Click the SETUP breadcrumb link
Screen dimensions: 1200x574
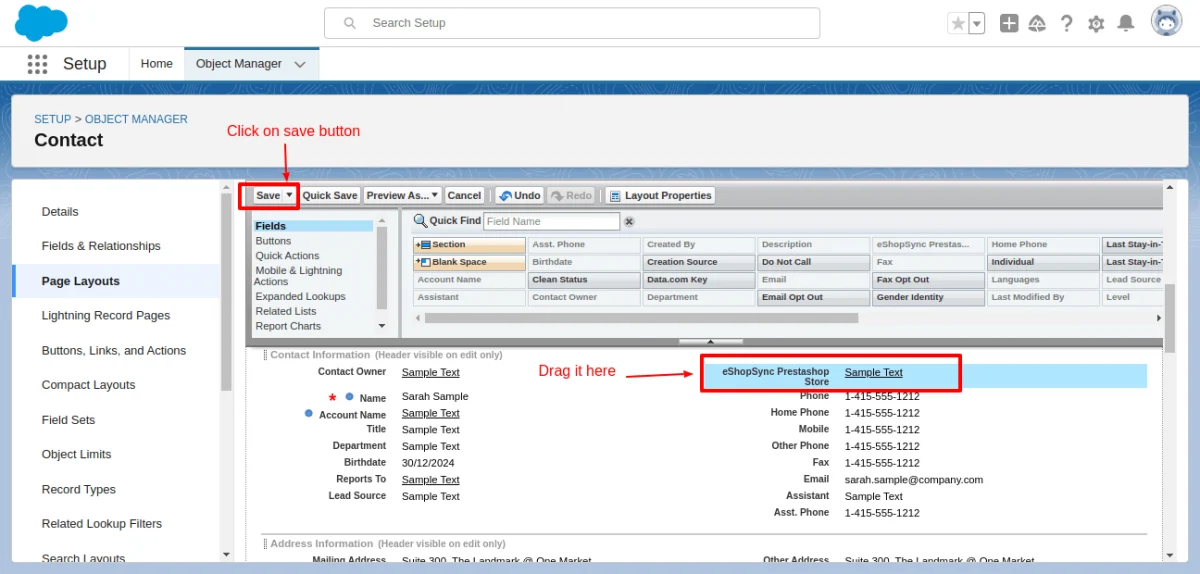(x=52, y=119)
